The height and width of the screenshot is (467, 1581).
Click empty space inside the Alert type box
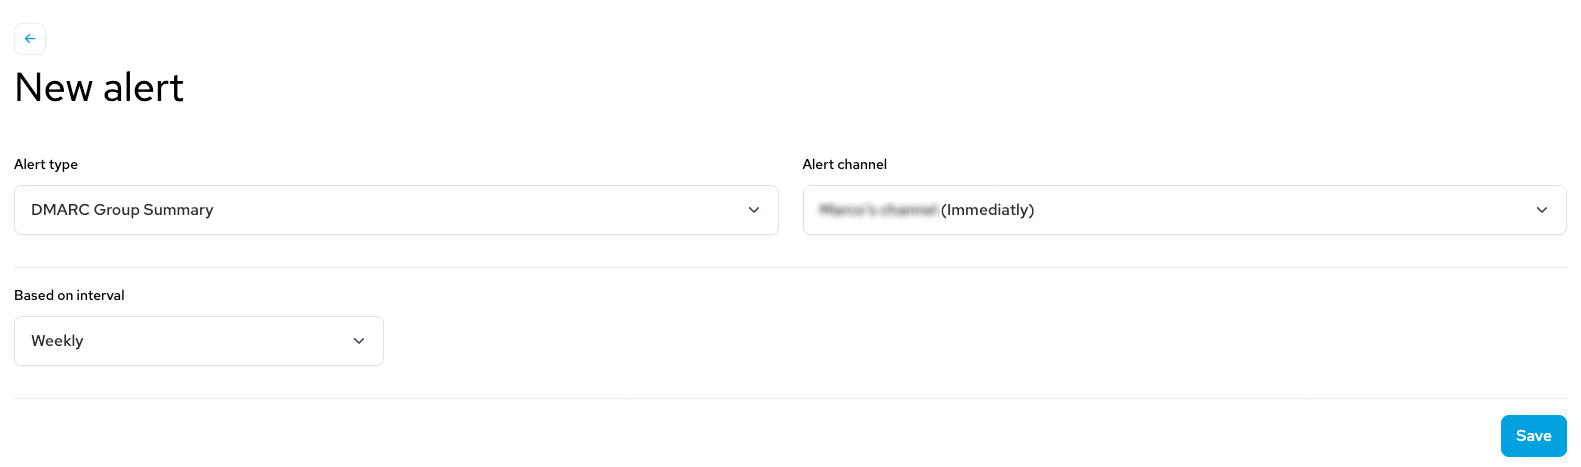coord(480,210)
